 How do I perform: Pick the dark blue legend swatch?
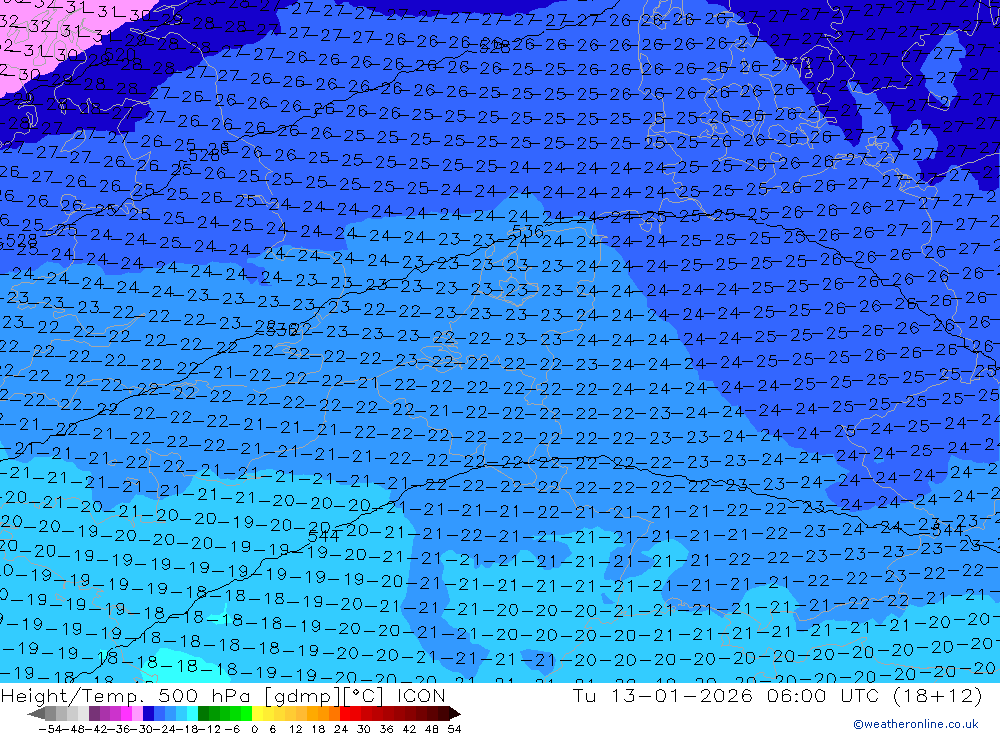click(148, 713)
